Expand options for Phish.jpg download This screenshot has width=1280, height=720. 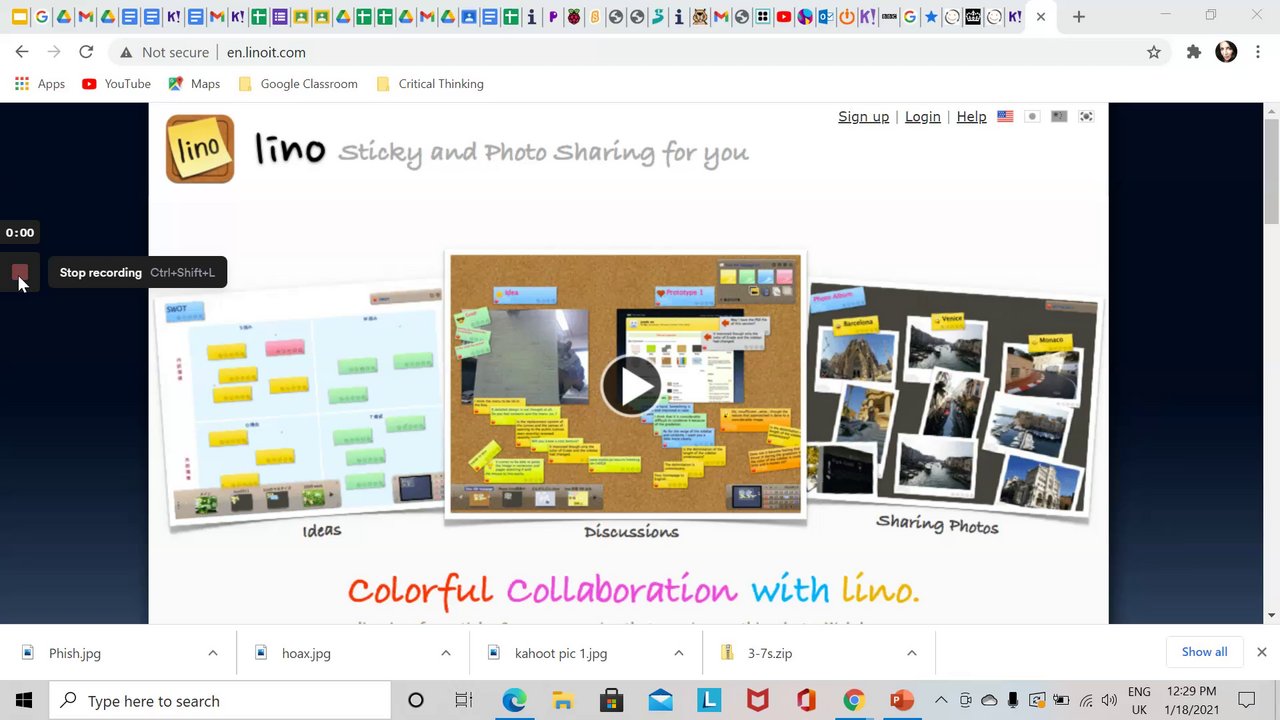(x=212, y=653)
